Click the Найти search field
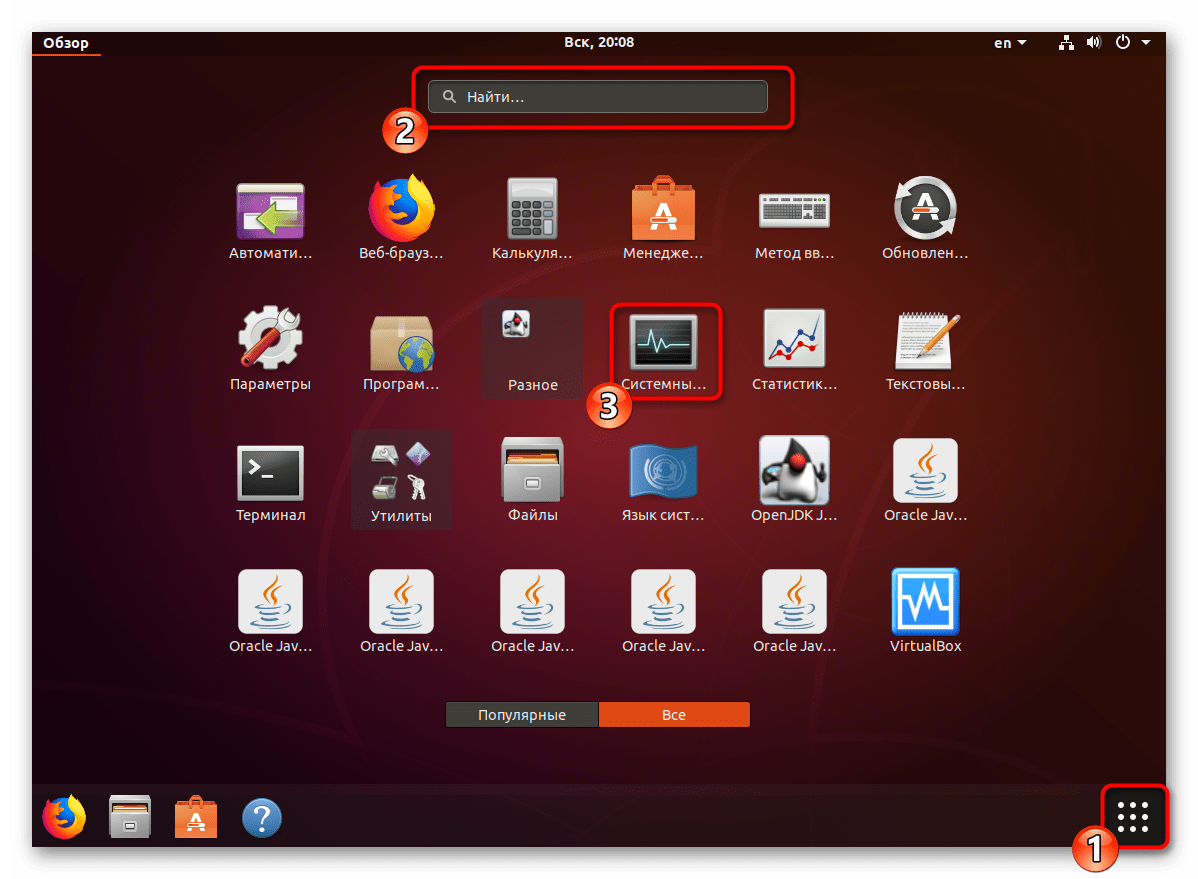The height and width of the screenshot is (879, 1198). pyautogui.click(x=598, y=97)
